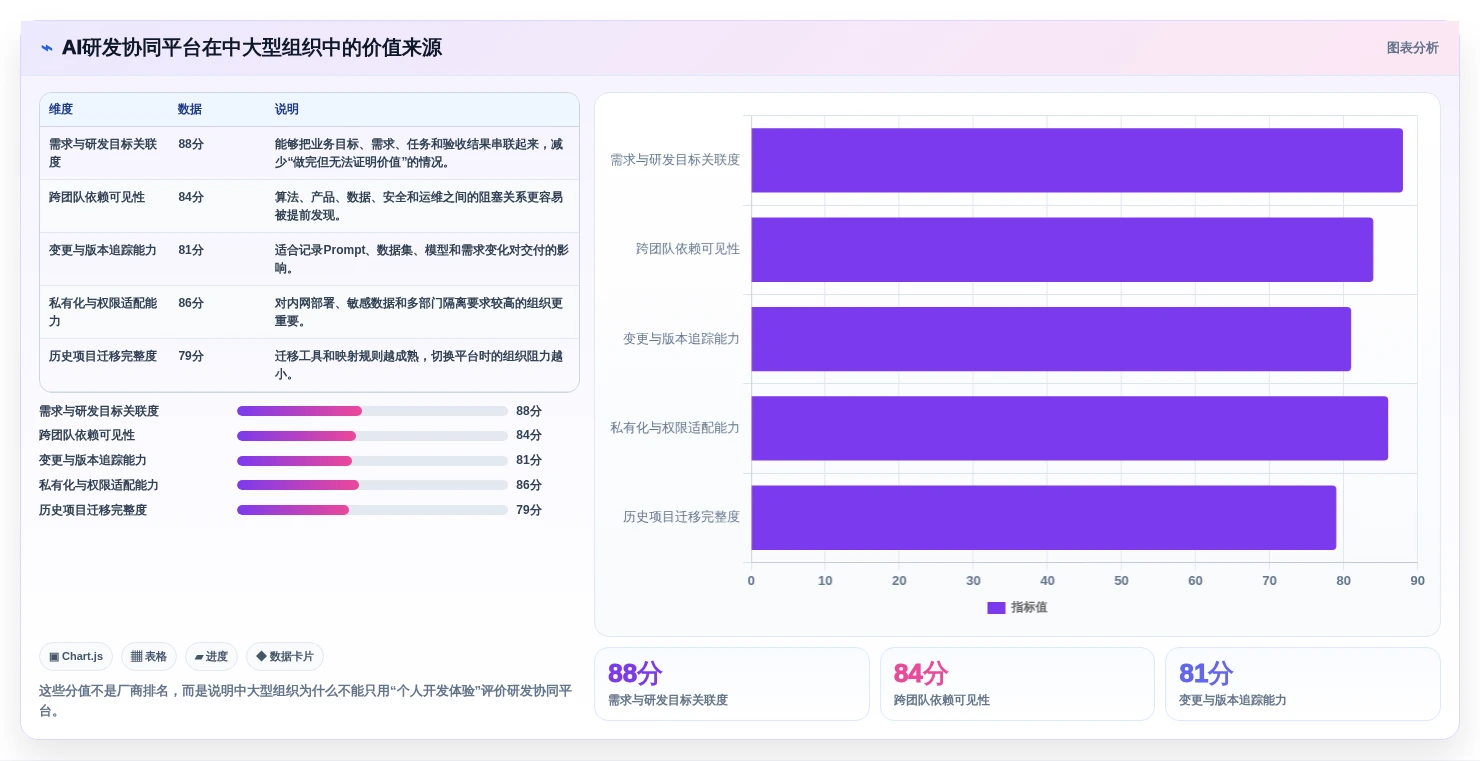Click the chart bar for 私有化与权限适配能力
The width and height of the screenshot is (1480, 761).
click(x=1070, y=428)
